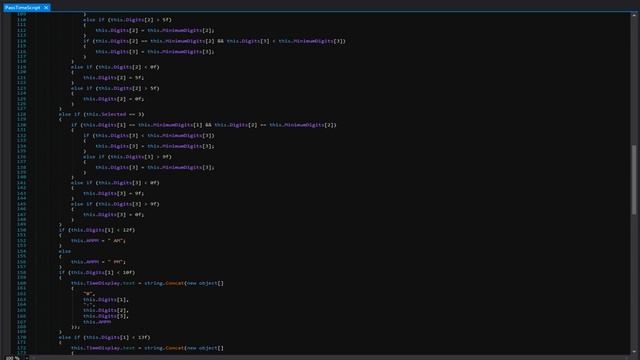
Task: Click the line "this.Digits[2] = 5f;"
Action: 114,78
